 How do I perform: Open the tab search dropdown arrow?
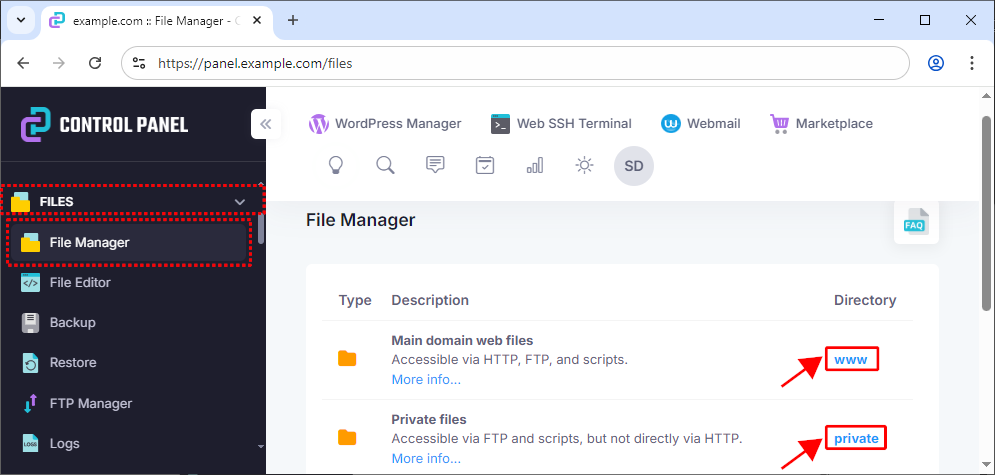coord(21,20)
